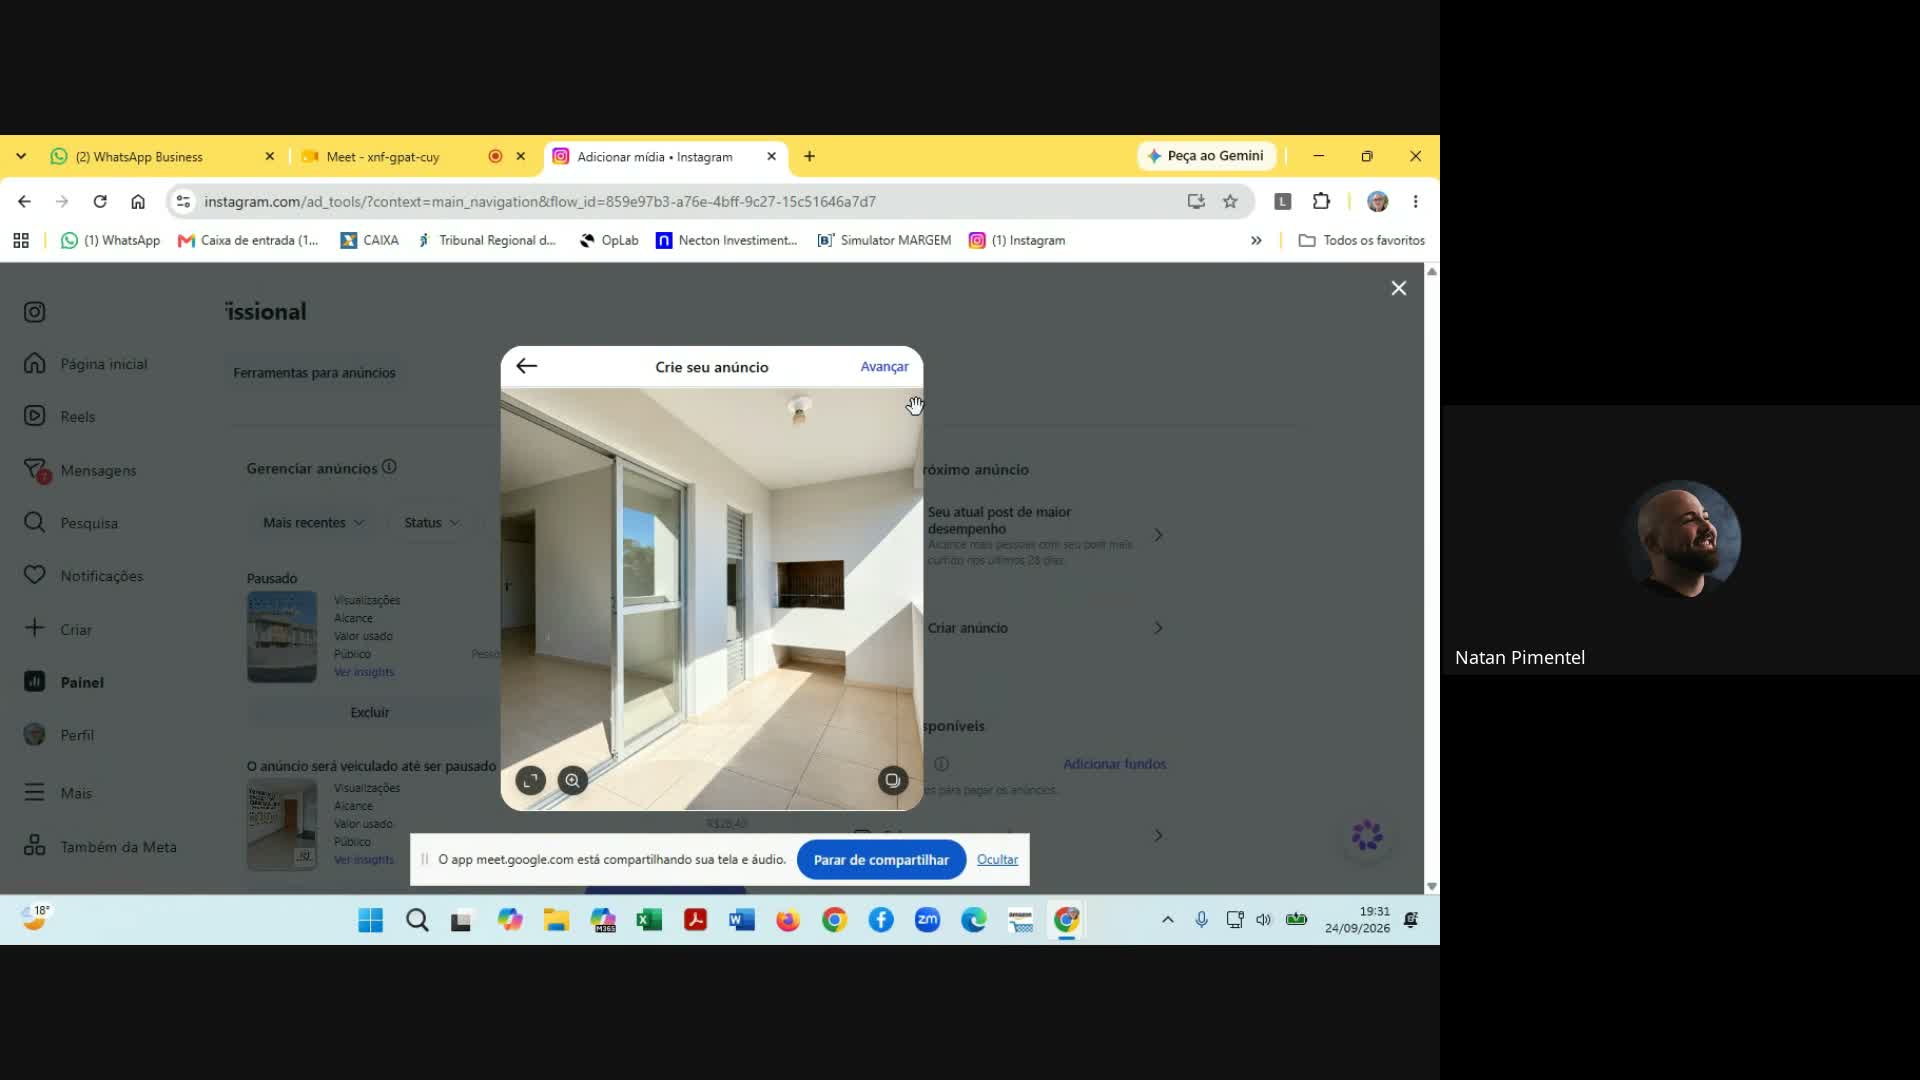Expand the Mais recentes dropdown

click(x=313, y=523)
